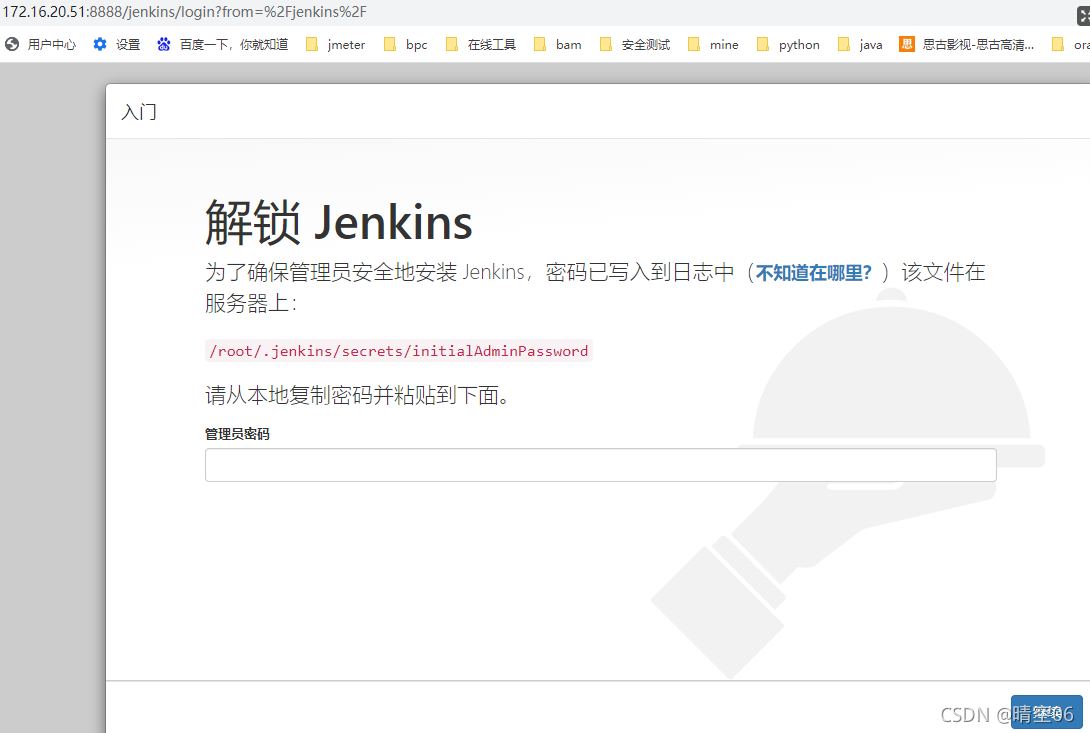The width and height of the screenshot is (1090, 733).
Task: Click the 百度一下，你就知道 bookmark label
Action: [234, 45]
